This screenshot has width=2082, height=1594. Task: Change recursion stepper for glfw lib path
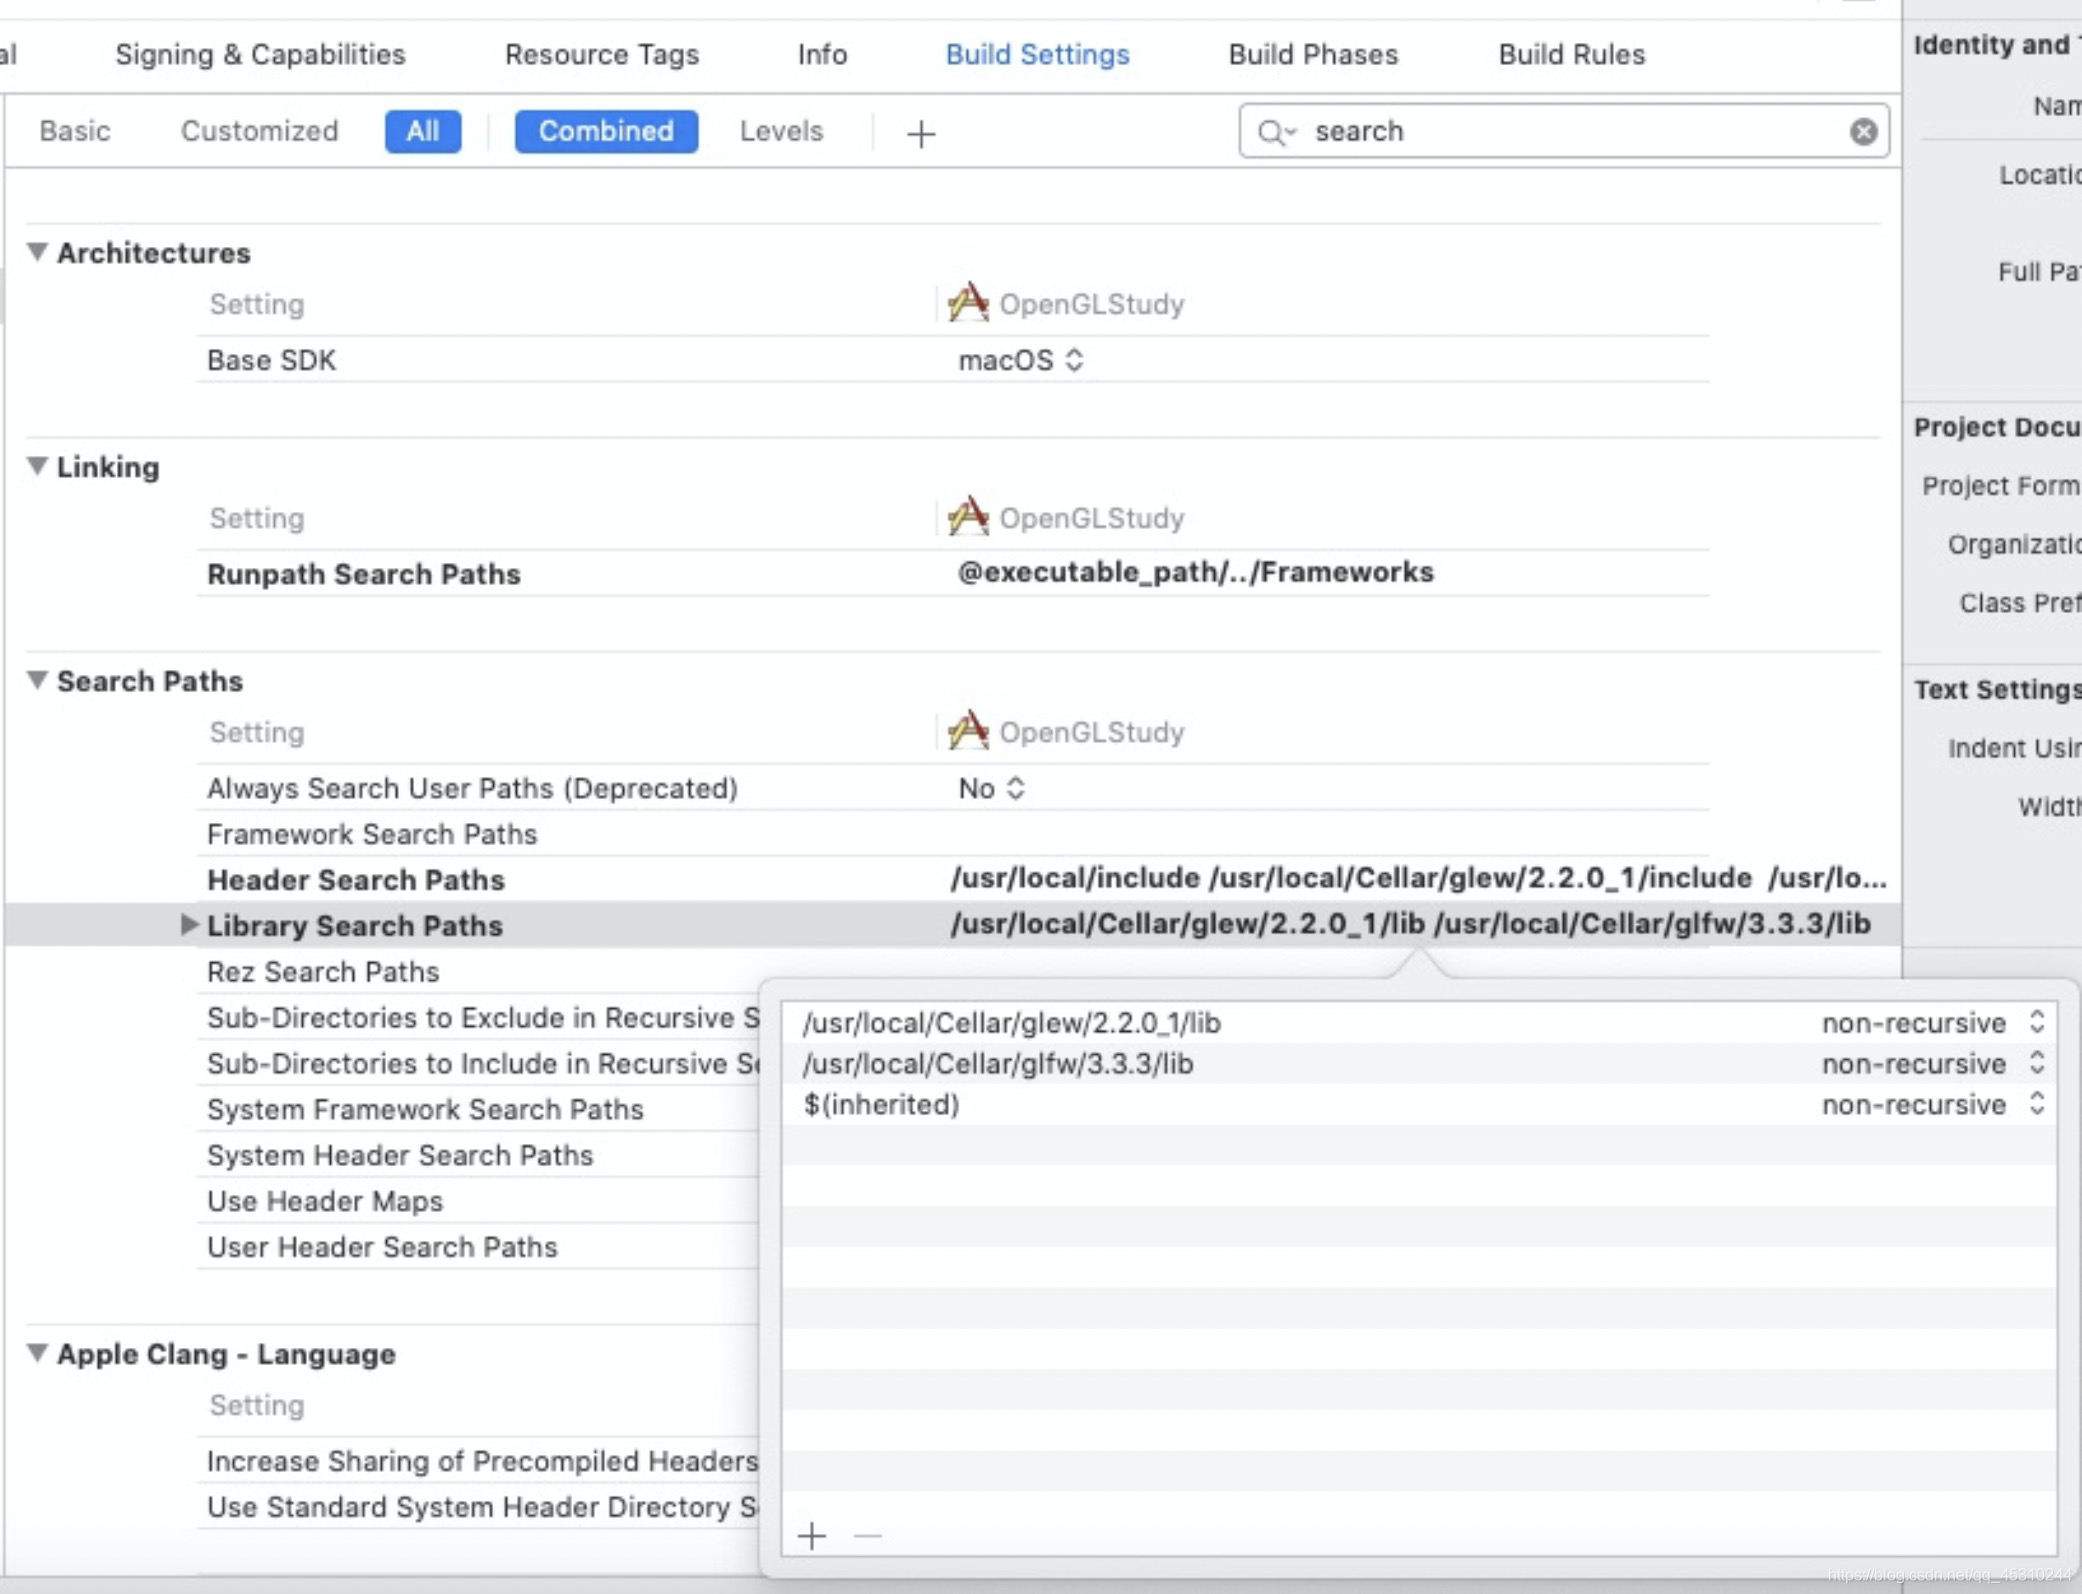[x=2036, y=1063]
